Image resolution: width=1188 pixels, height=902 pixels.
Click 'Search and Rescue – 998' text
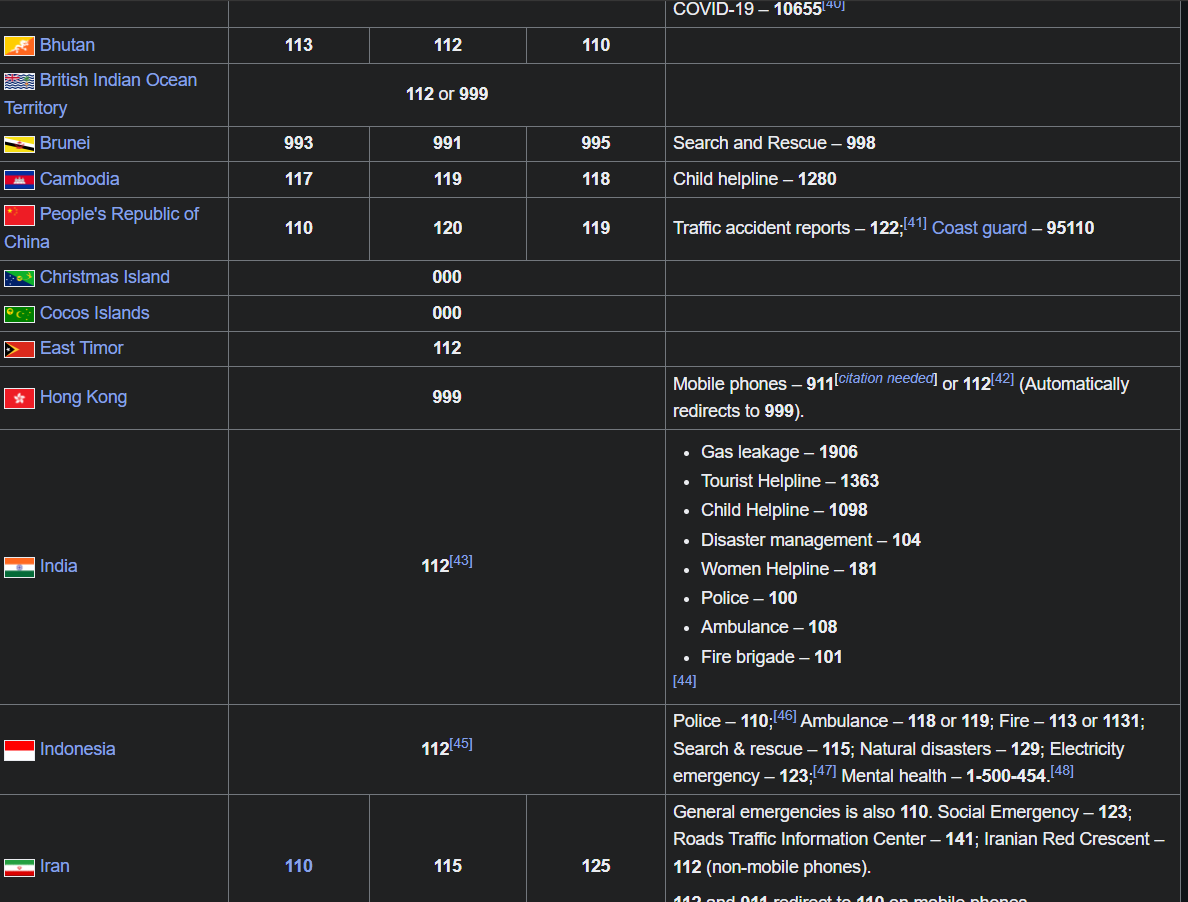(774, 143)
